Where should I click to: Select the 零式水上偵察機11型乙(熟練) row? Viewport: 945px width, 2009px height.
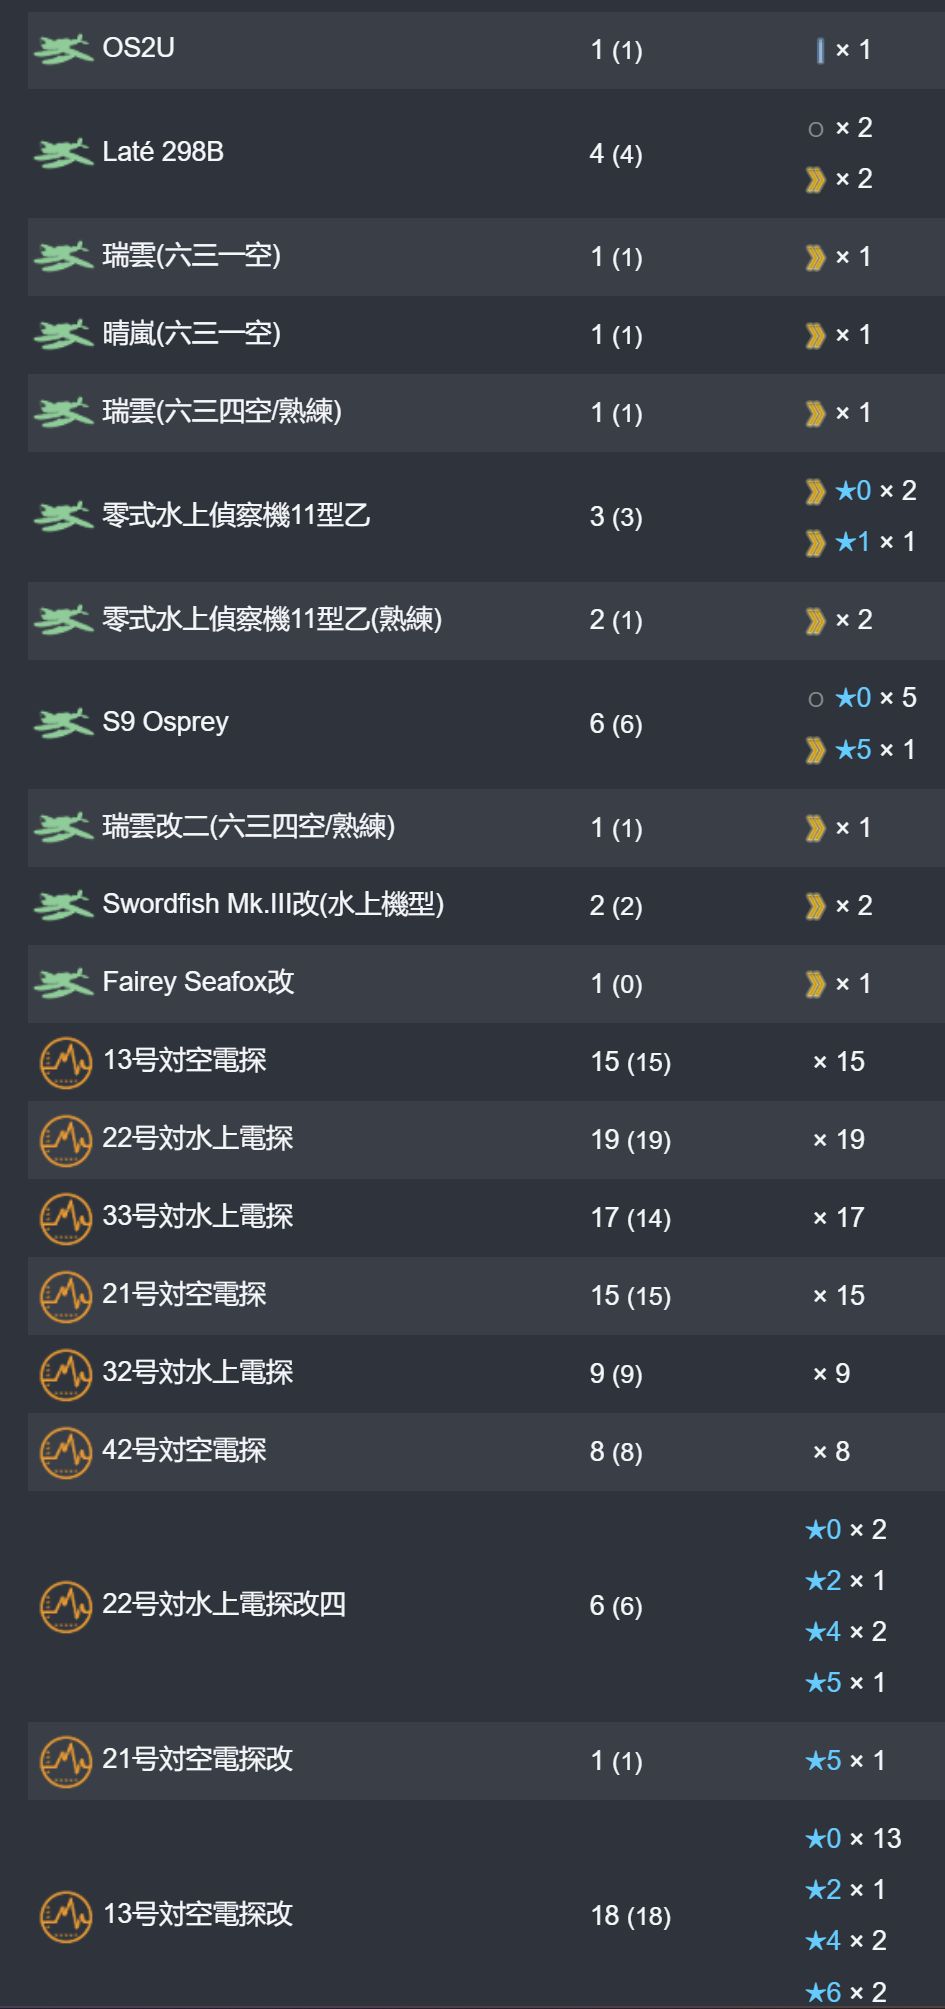[x=486, y=620]
